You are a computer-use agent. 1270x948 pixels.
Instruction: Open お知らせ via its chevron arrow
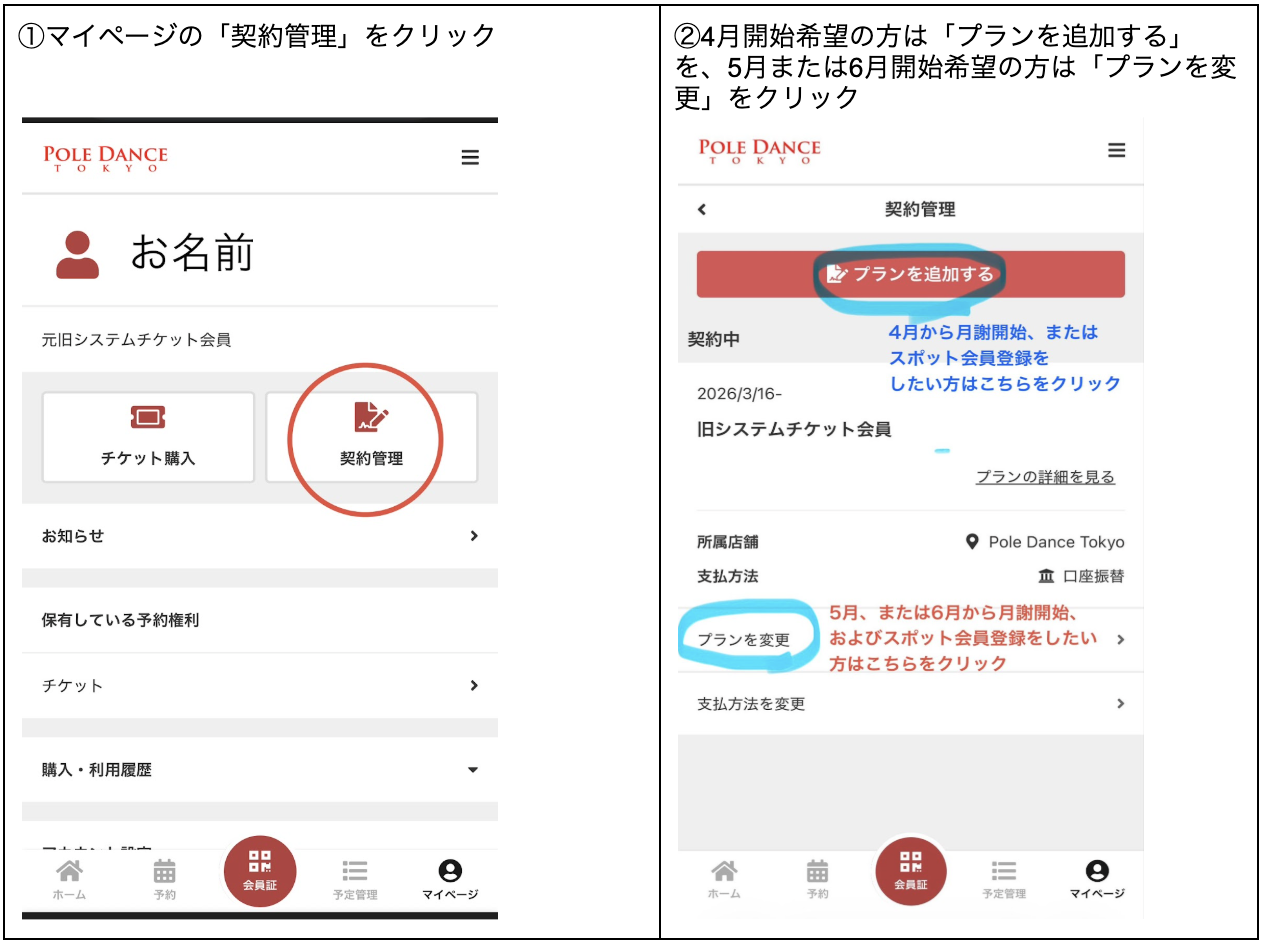(473, 536)
